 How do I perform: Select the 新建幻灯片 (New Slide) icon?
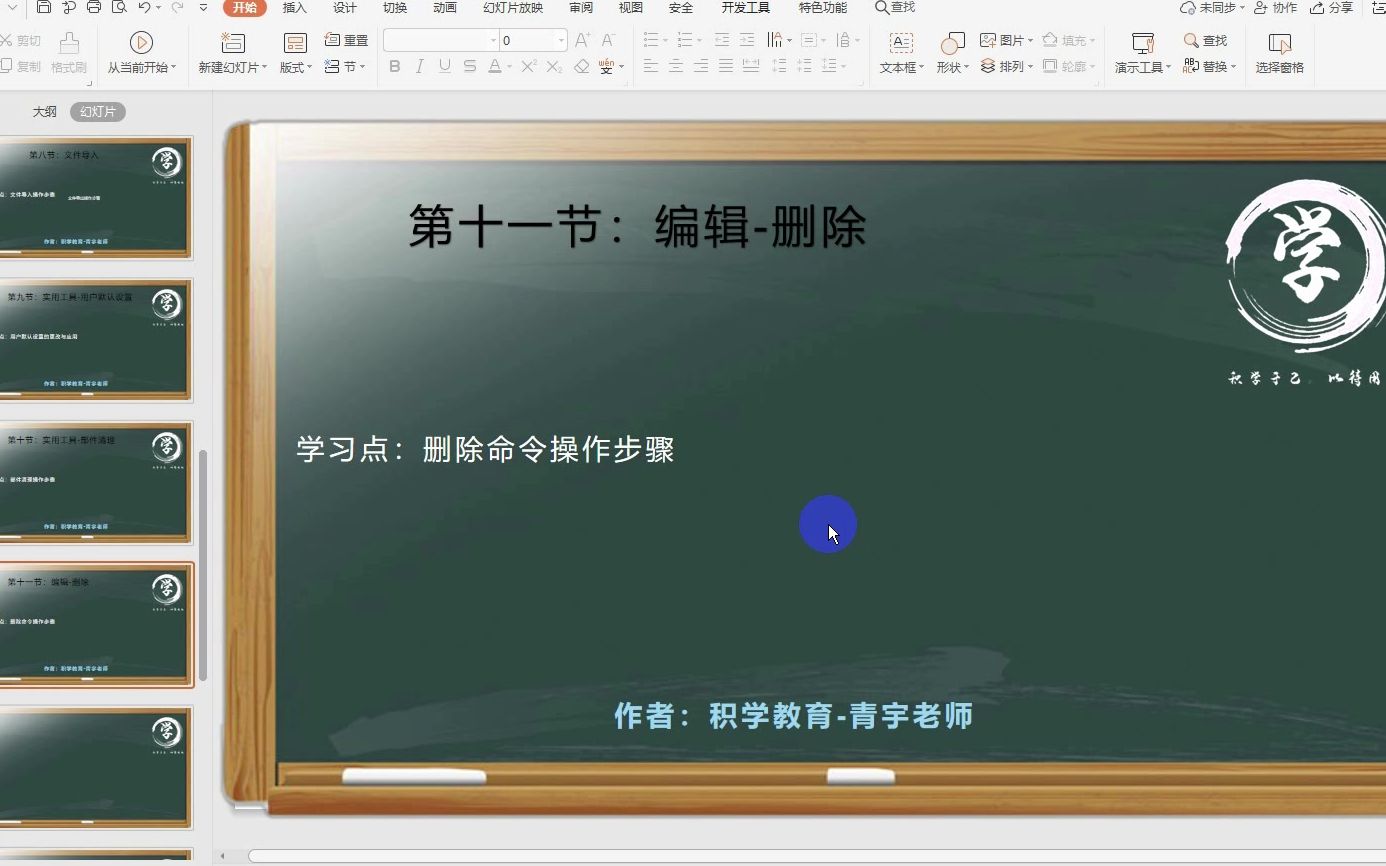[x=232, y=44]
